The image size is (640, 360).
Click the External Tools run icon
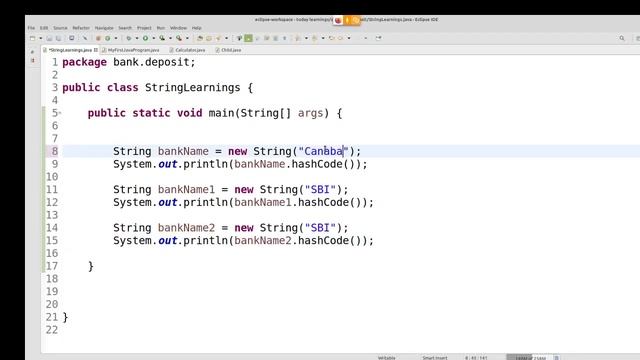click(179, 38)
